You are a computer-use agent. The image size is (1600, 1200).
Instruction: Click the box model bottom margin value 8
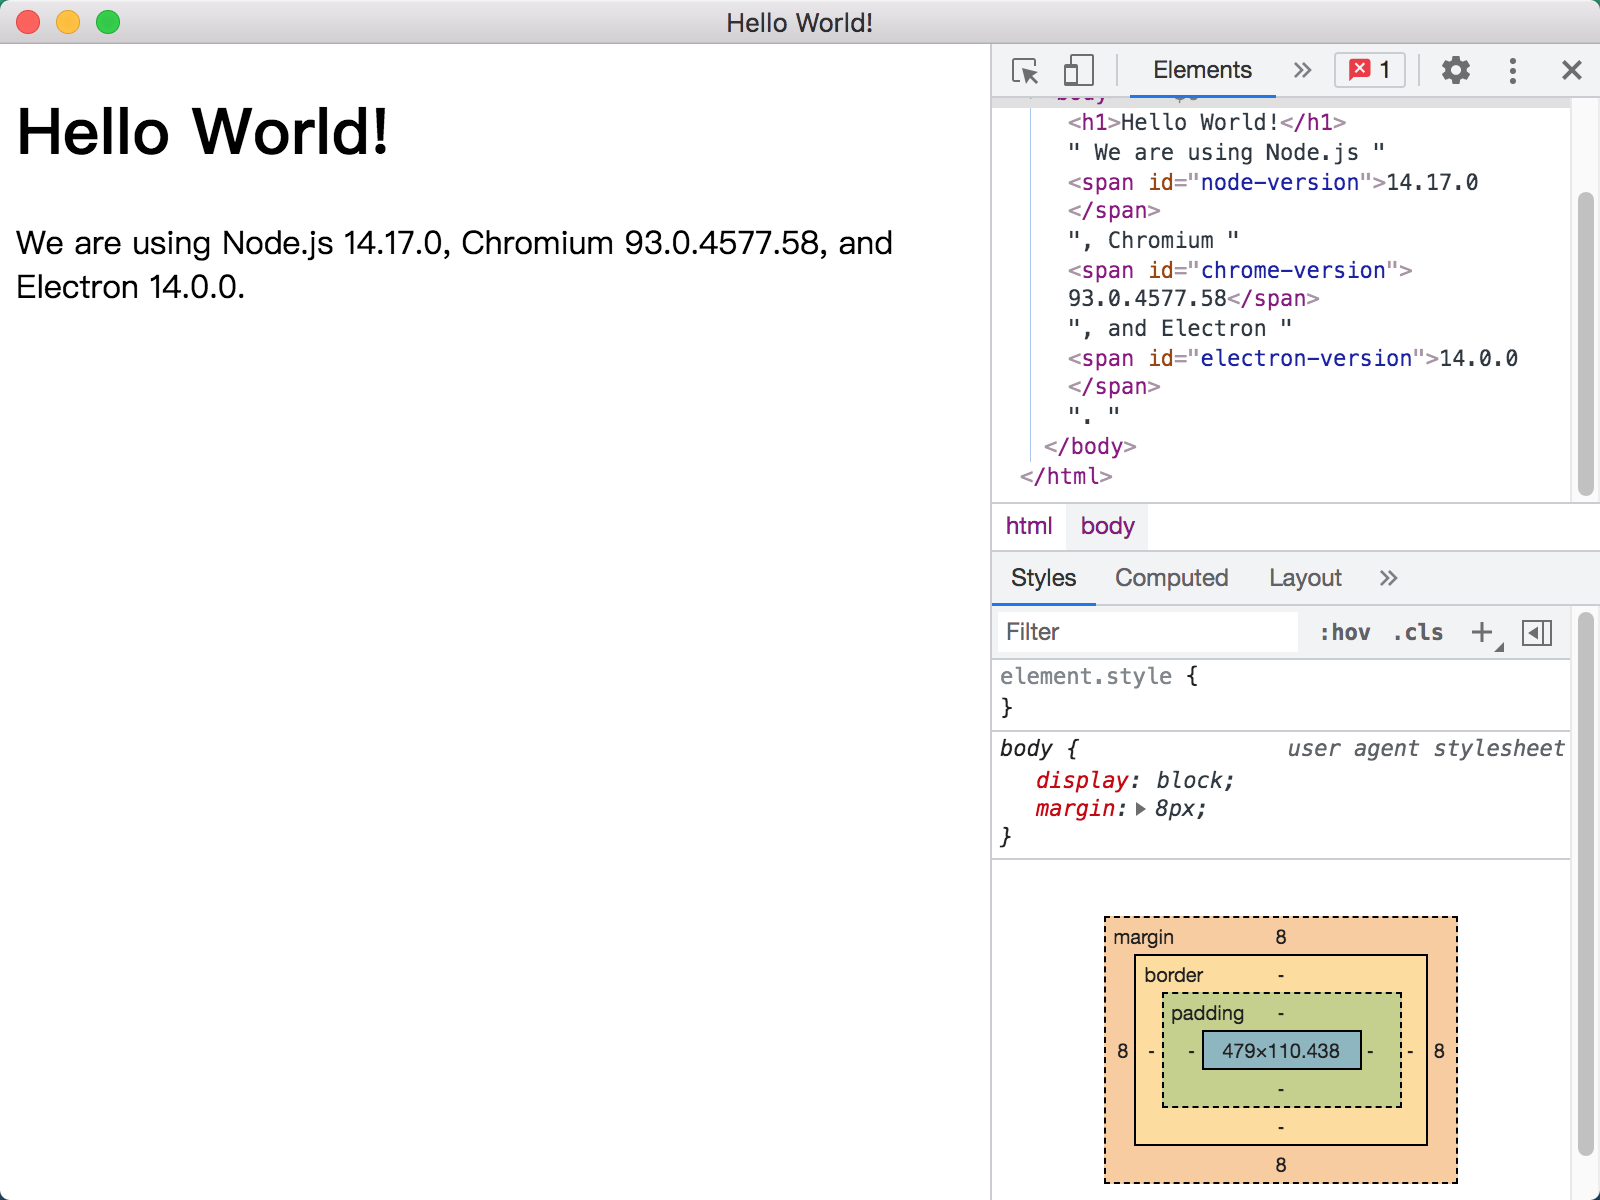1281,1165
